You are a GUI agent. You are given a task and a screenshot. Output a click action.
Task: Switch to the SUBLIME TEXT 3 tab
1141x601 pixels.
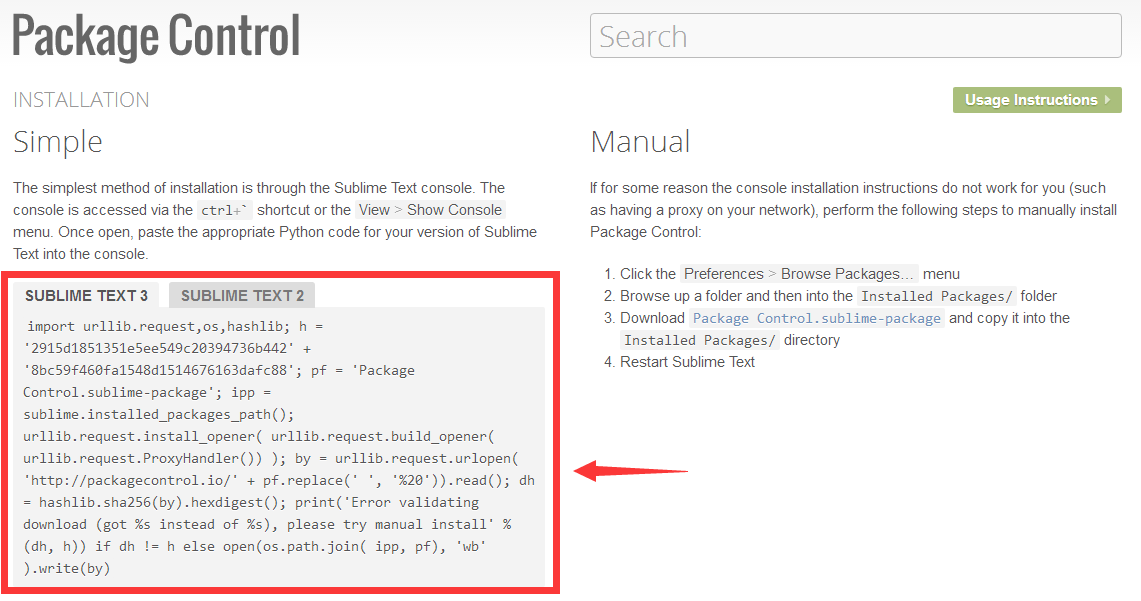[86, 295]
